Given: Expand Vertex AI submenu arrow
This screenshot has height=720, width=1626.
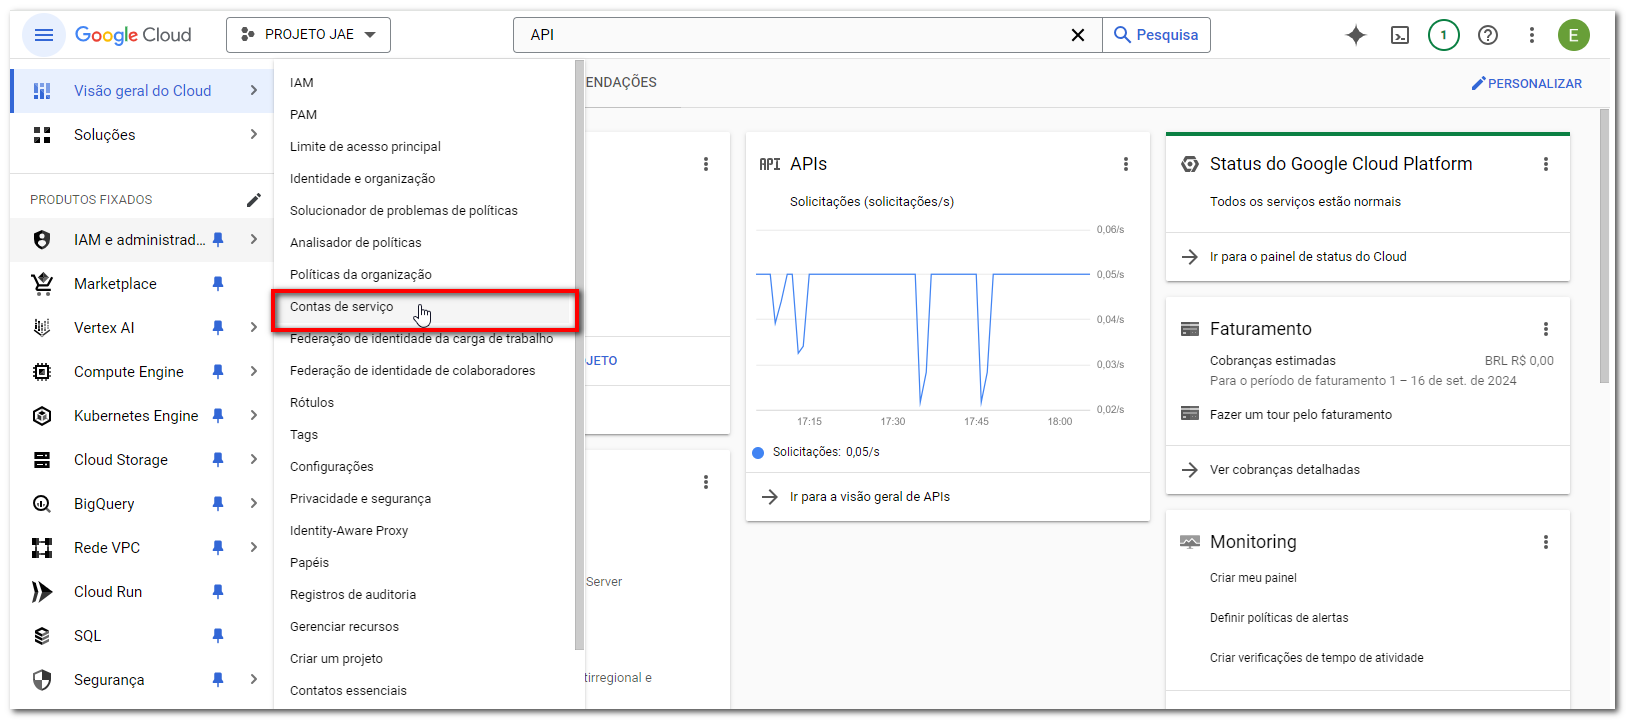Looking at the screenshot, I should point(254,328).
